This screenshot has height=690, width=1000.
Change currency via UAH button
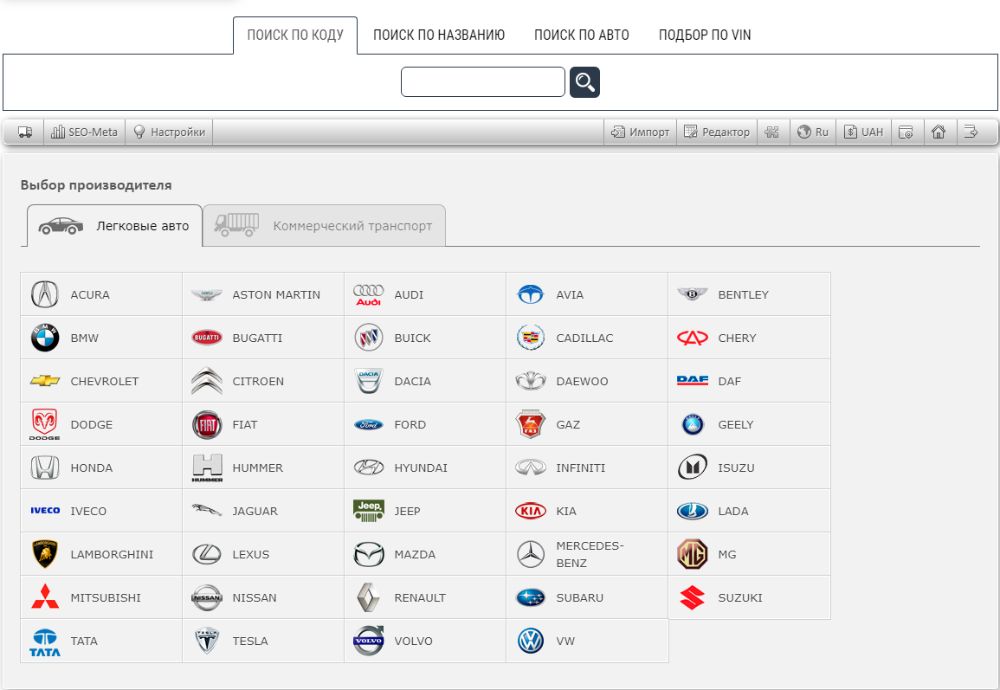click(x=864, y=132)
